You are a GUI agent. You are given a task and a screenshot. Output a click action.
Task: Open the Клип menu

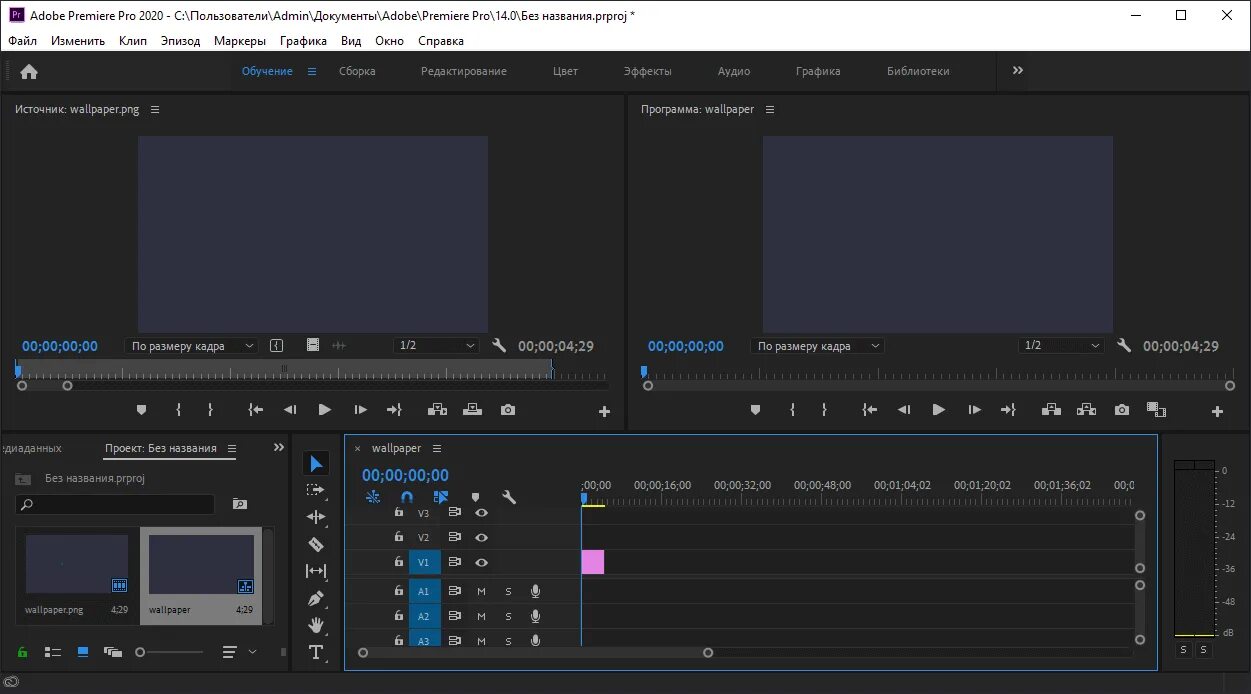[133, 41]
